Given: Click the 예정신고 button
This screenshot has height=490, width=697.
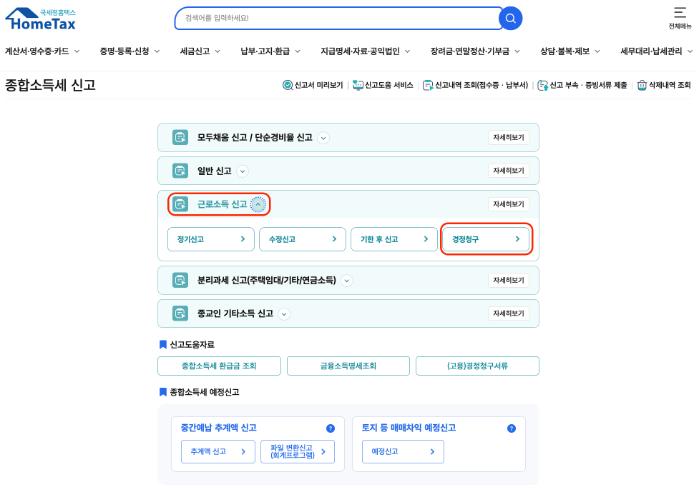Looking at the screenshot, I should tap(403, 452).
